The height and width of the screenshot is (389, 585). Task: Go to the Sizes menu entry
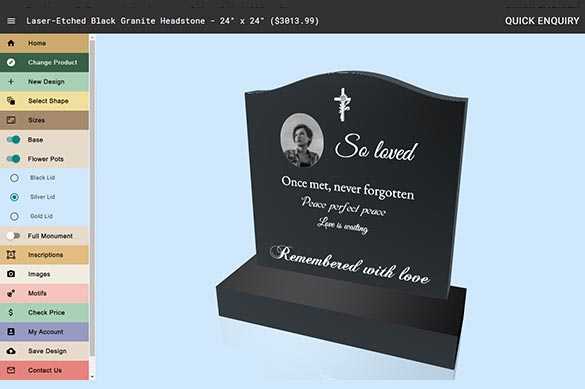tap(44, 120)
